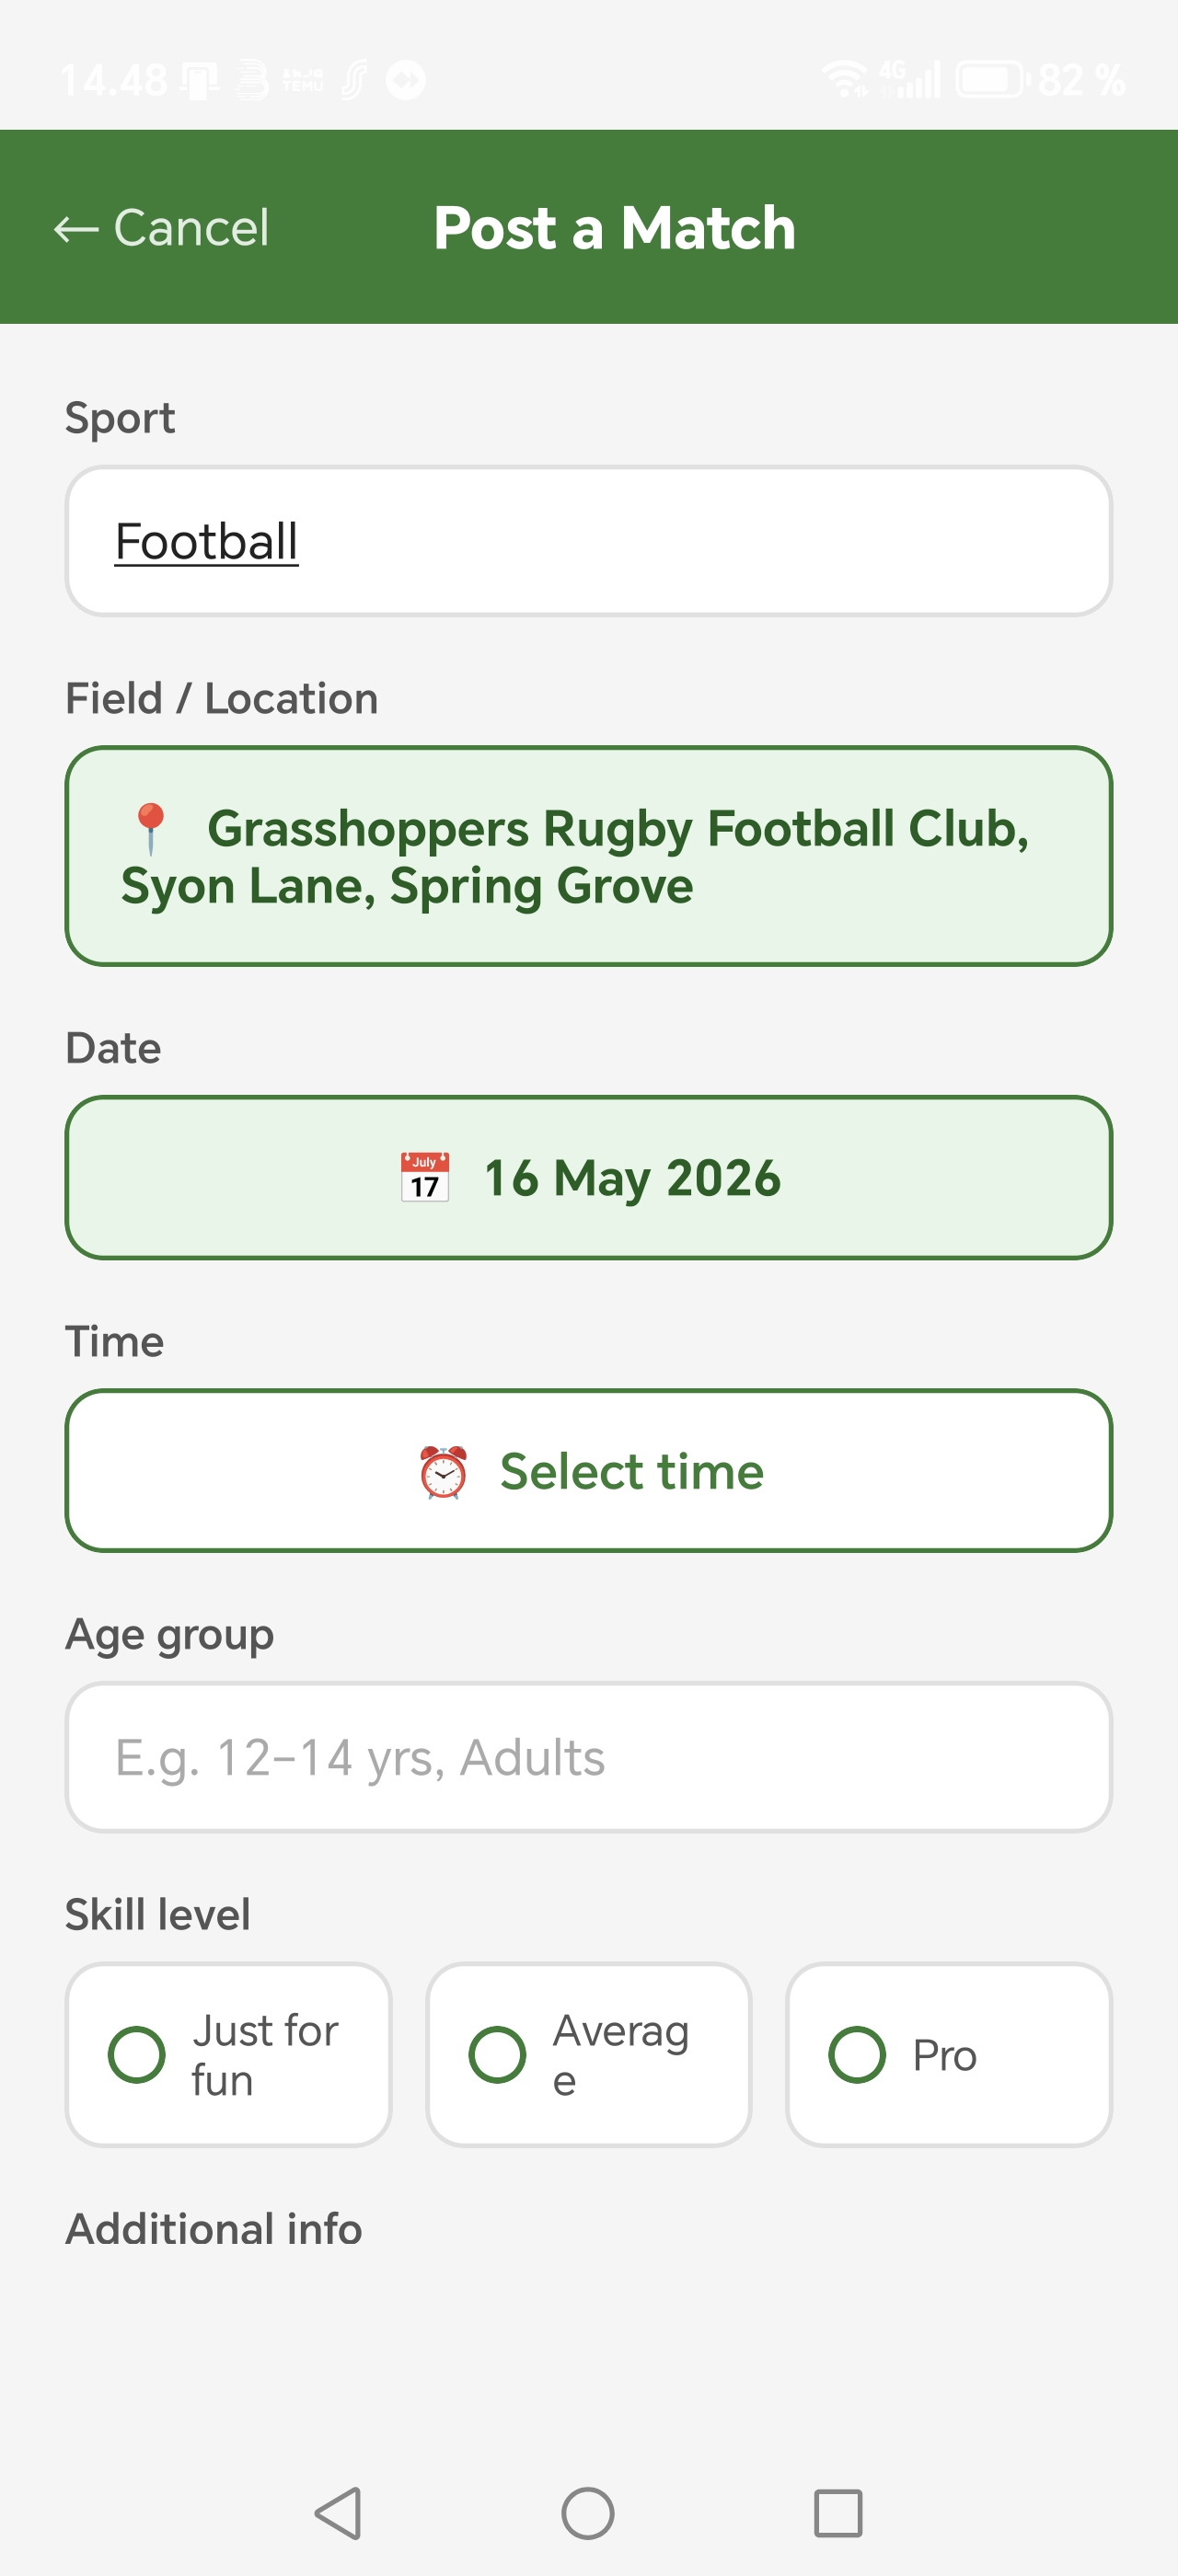1178x2576 pixels.
Task: Click the red location pin icon
Action: pos(151,829)
